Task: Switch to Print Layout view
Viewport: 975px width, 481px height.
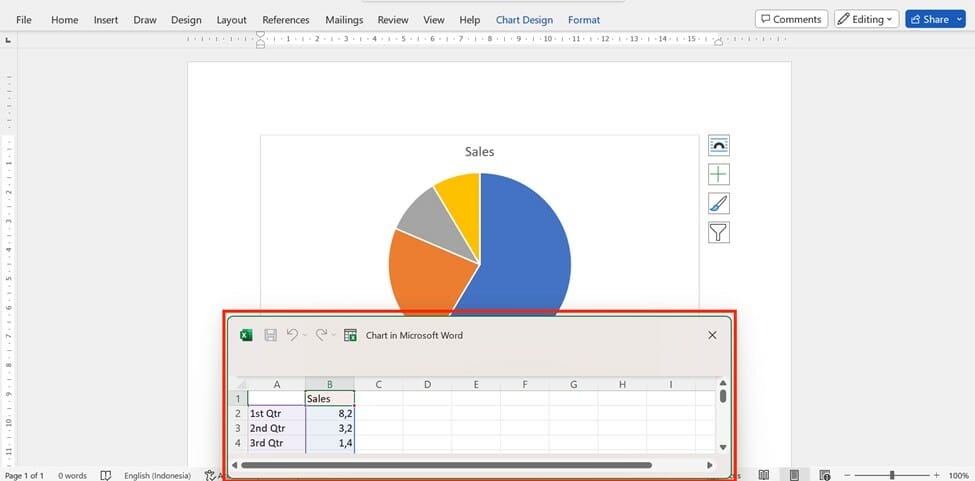Action: point(794,475)
